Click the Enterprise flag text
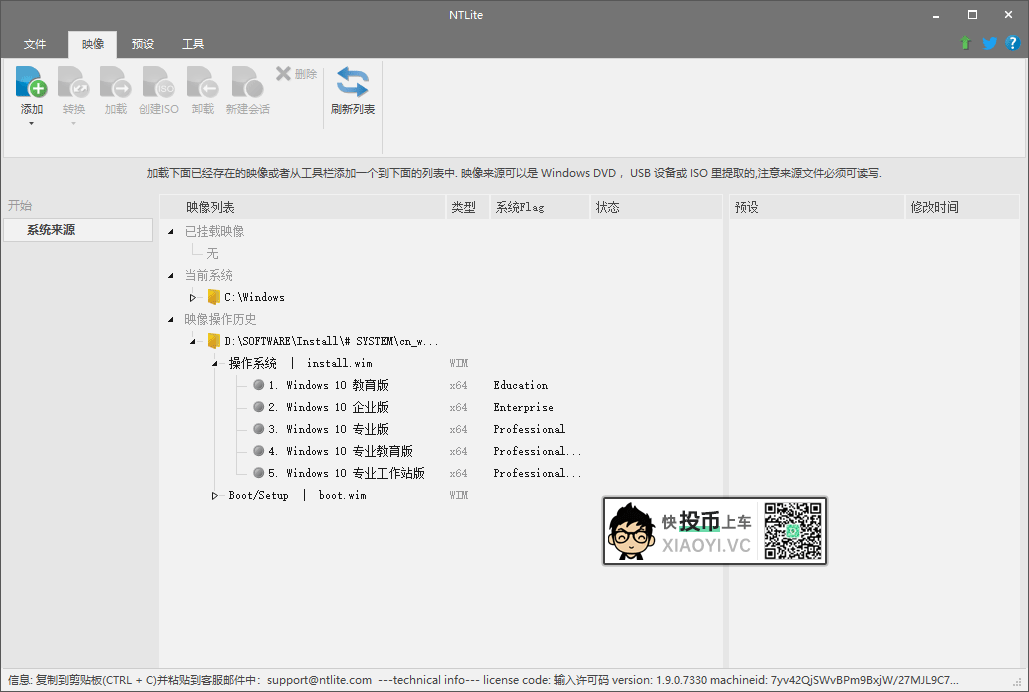The height and width of the screenshot is (692, 1029). [523, 407]
